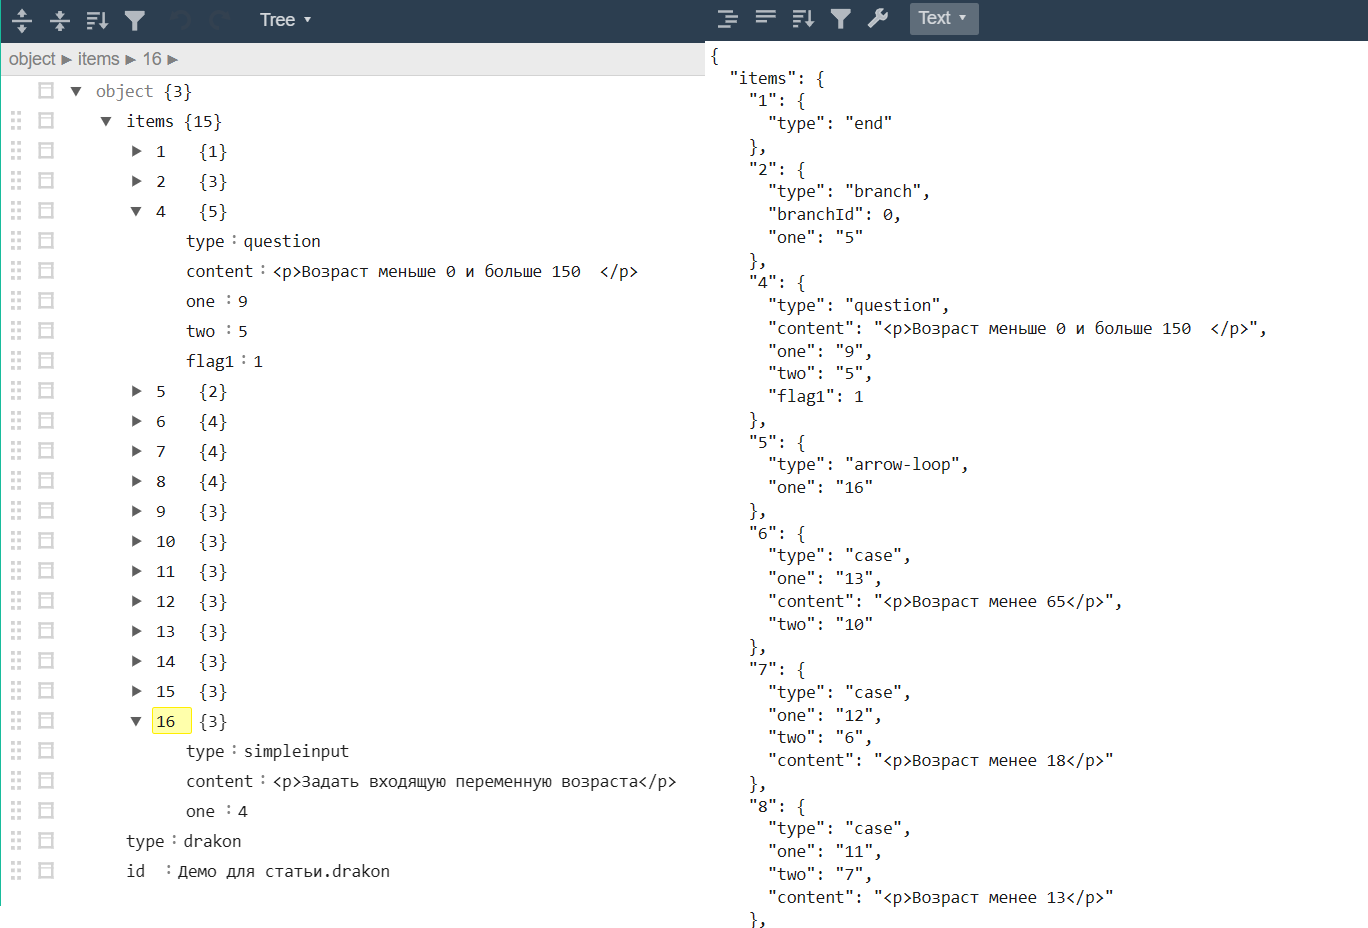The image size is (1368, 928).
Task: Sort contents using the right text toolbar sort icon
Action: (x=803, y=18)
